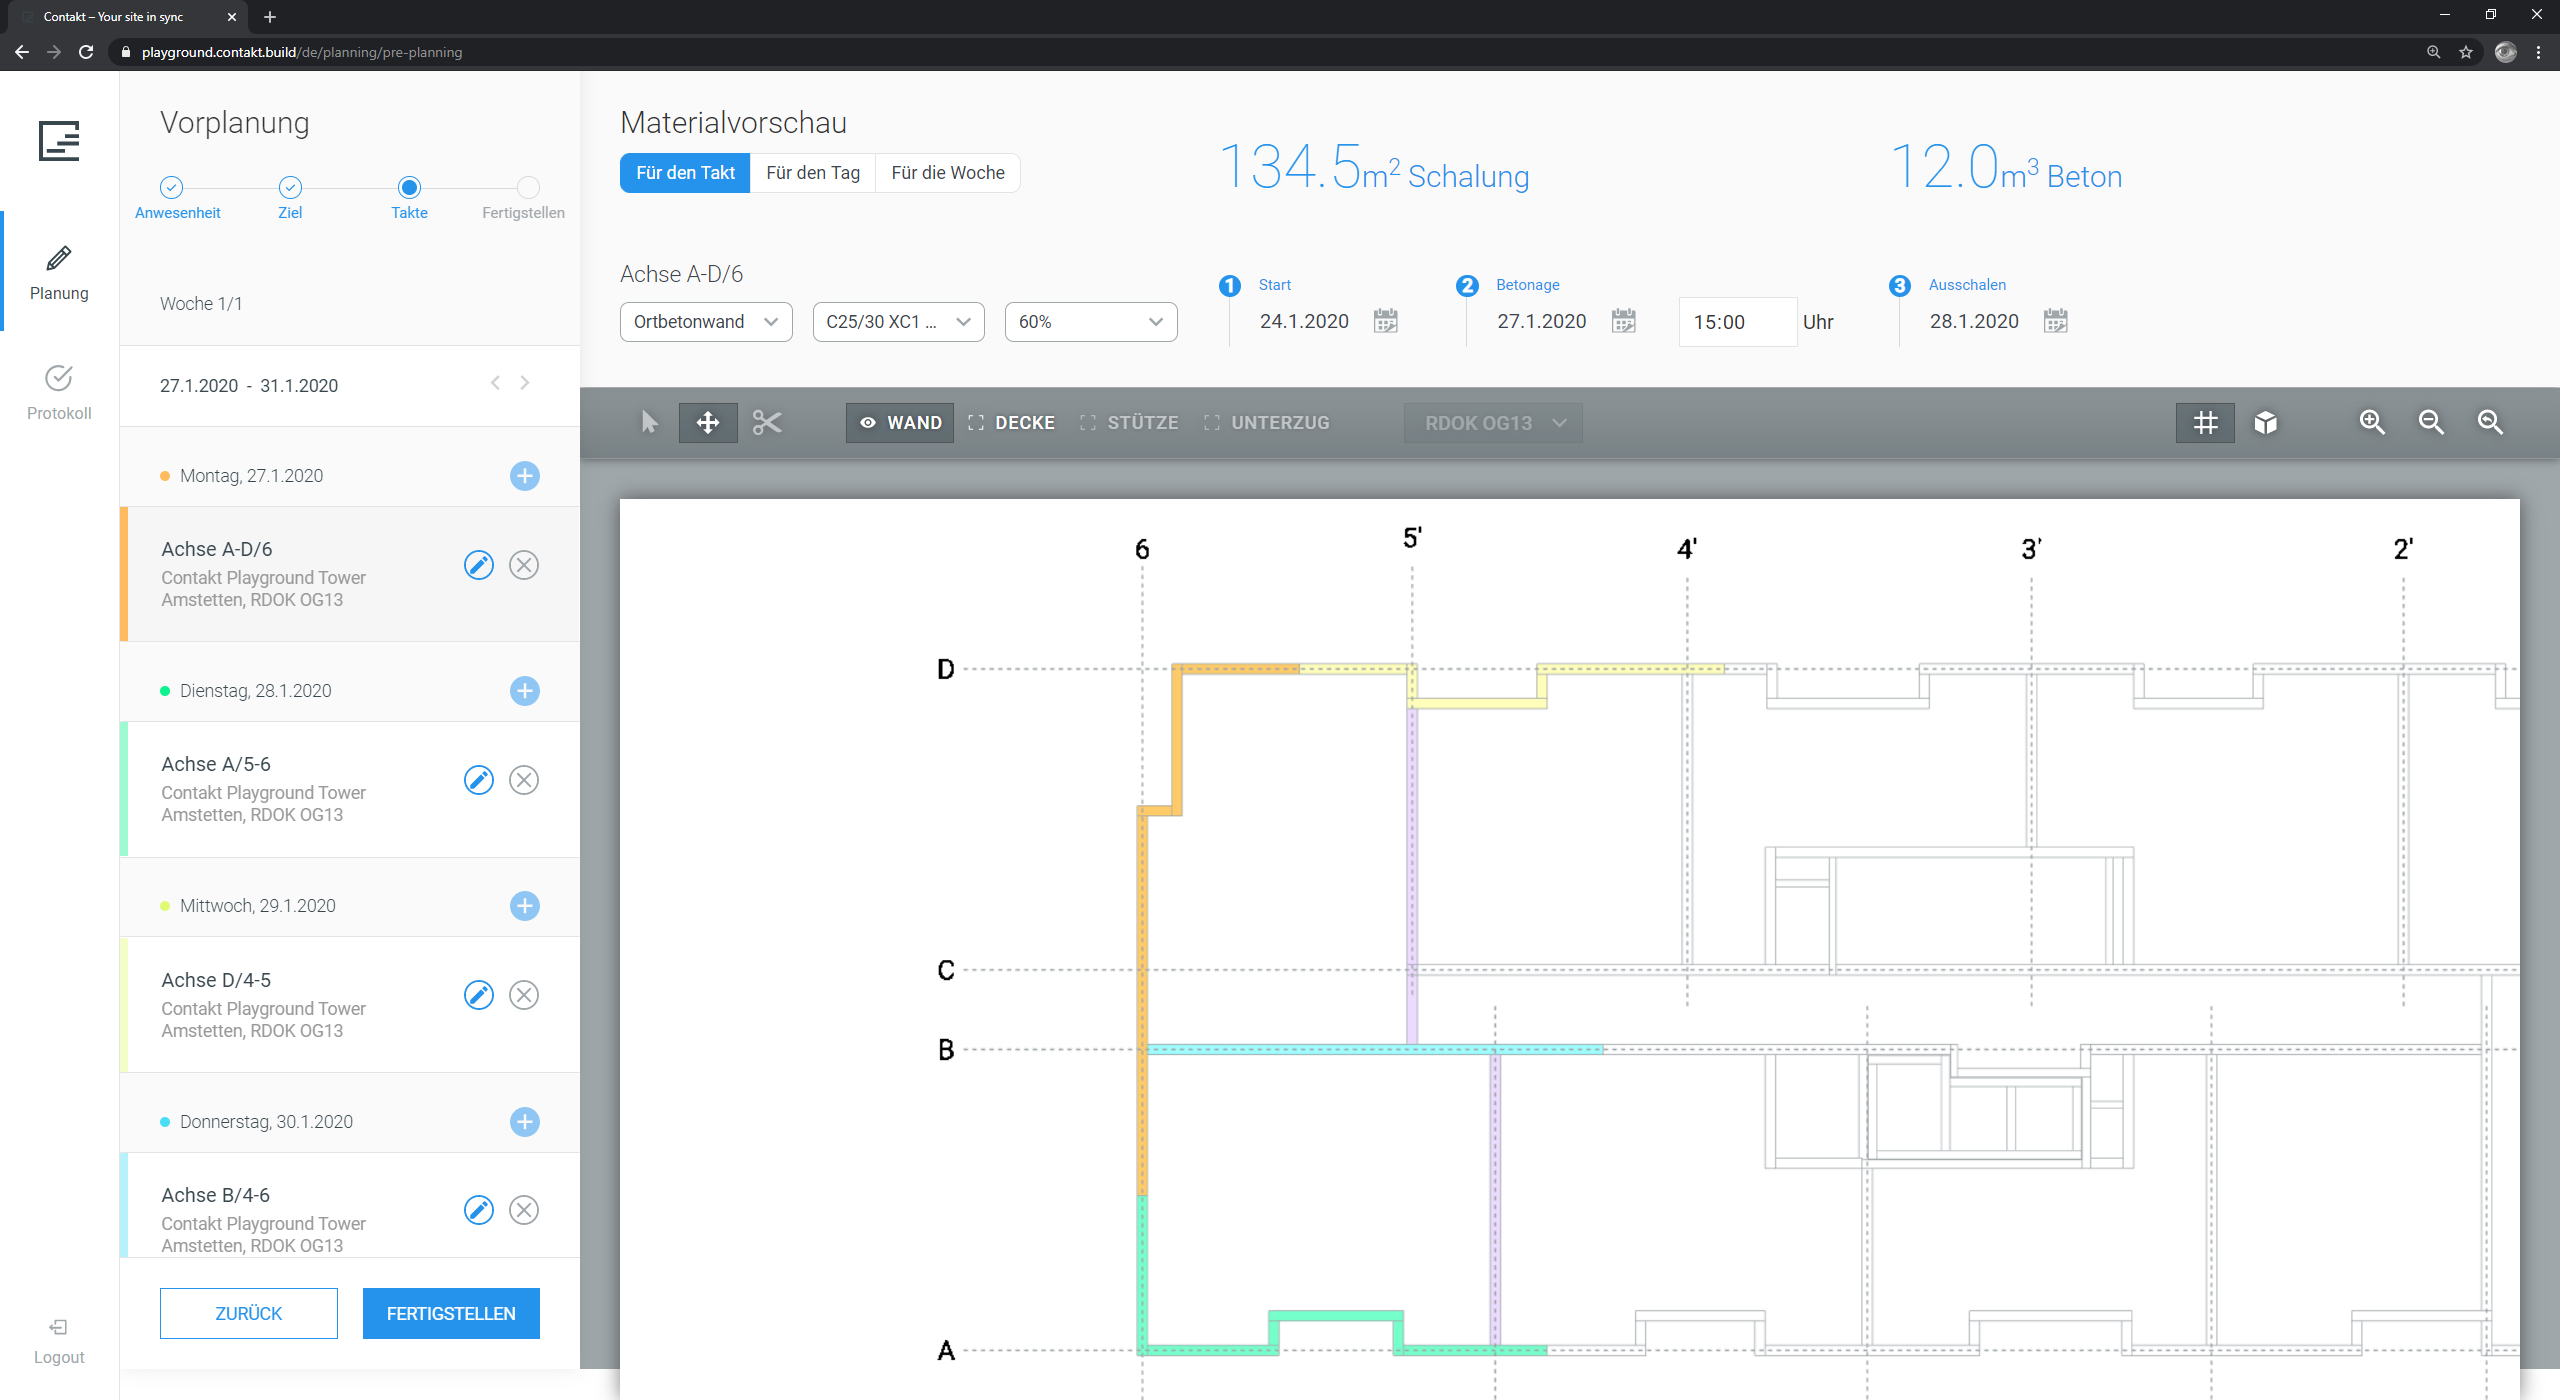The image size is (2560, 1400).
Task: Switch to 3D cube view
Action: click(2265, 422)
